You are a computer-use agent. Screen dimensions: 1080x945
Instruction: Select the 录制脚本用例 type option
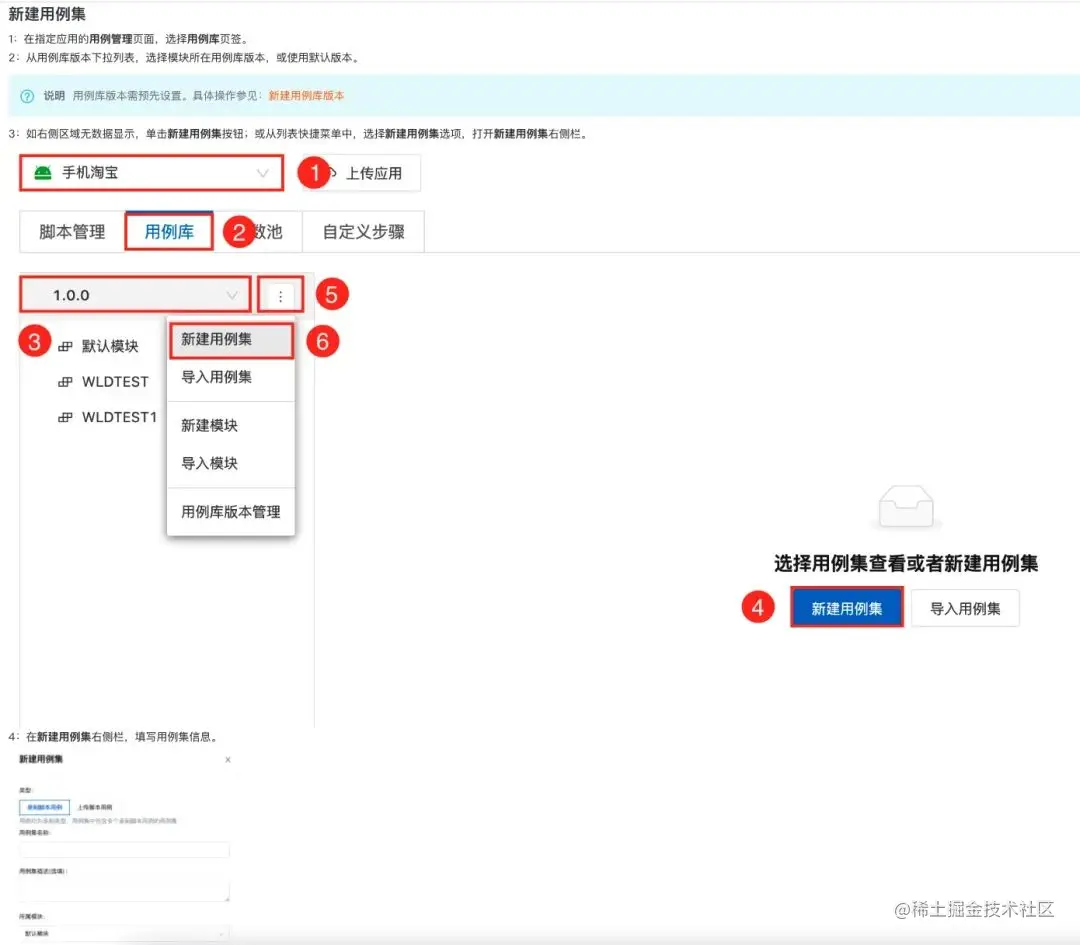point(45,807)
